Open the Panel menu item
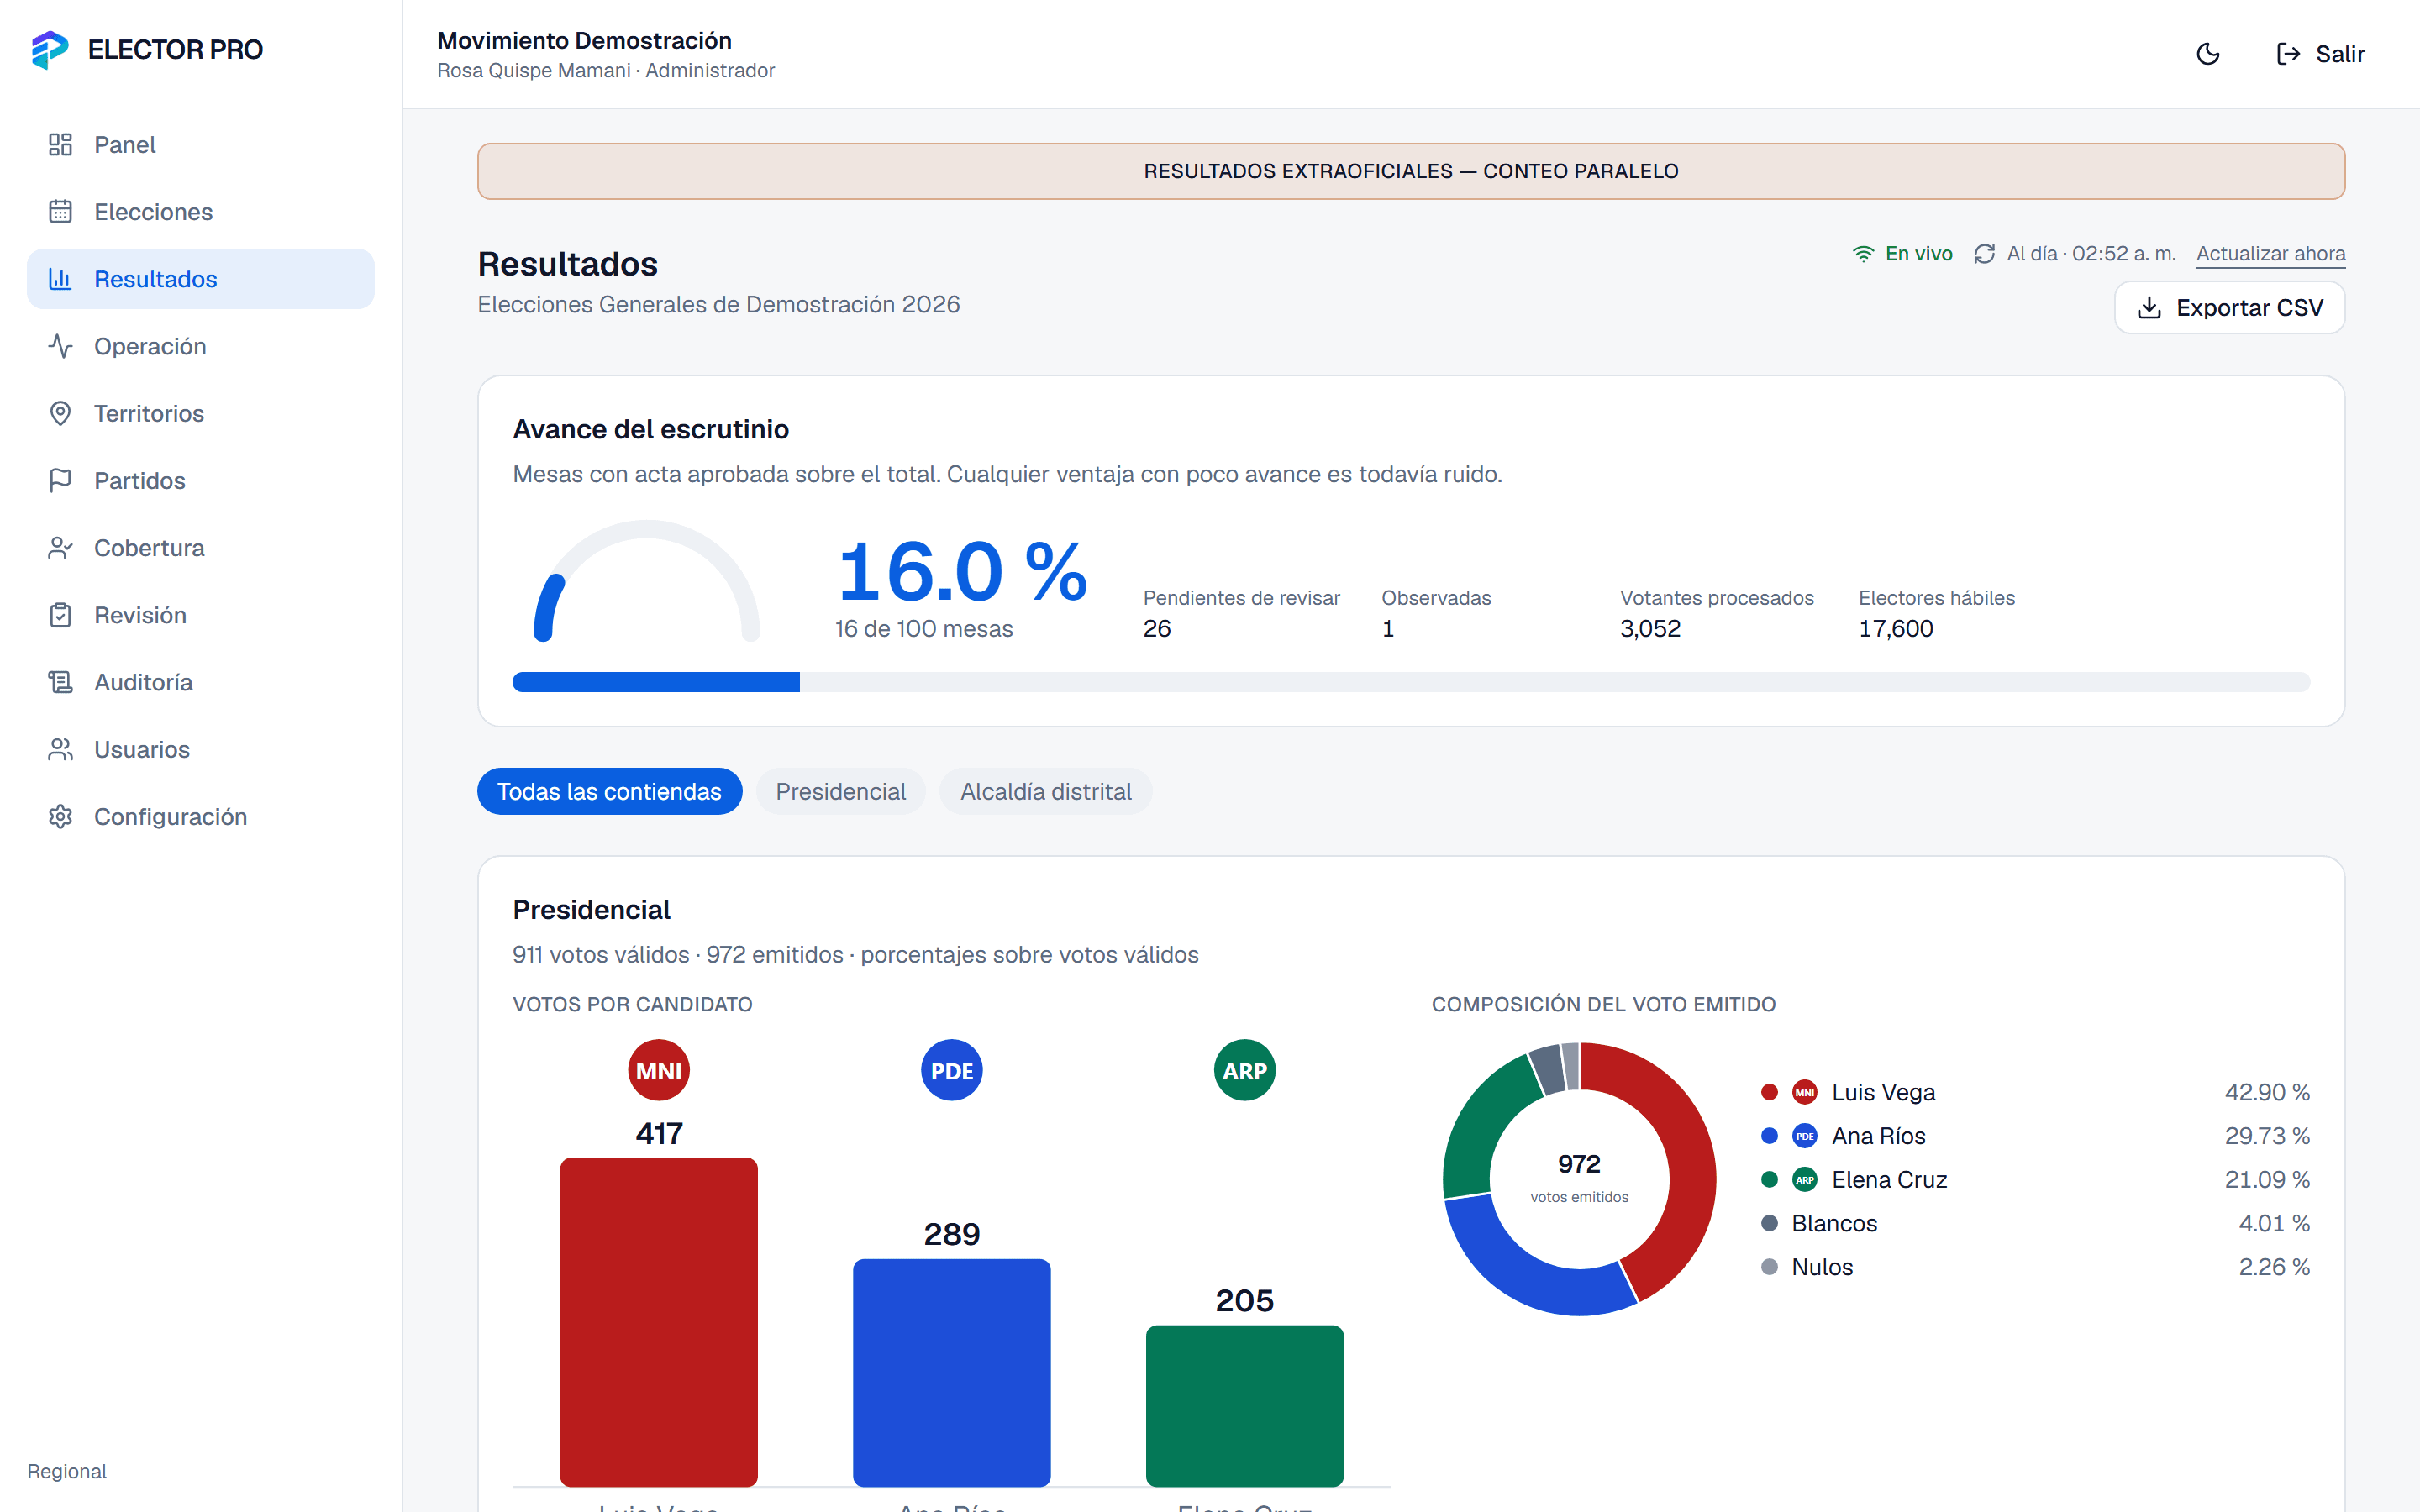2420x1512 pixels. click(x=200, y=145)
